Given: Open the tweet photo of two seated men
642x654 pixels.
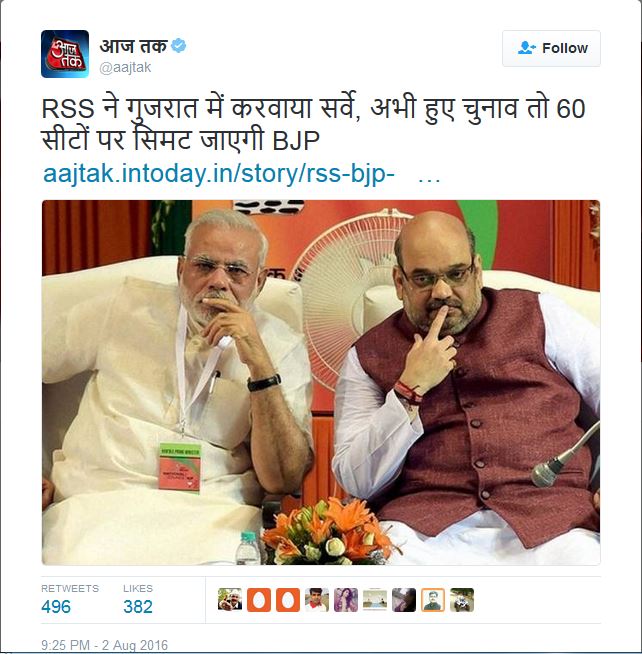Looking at the screenshot, I should [321, 382].
